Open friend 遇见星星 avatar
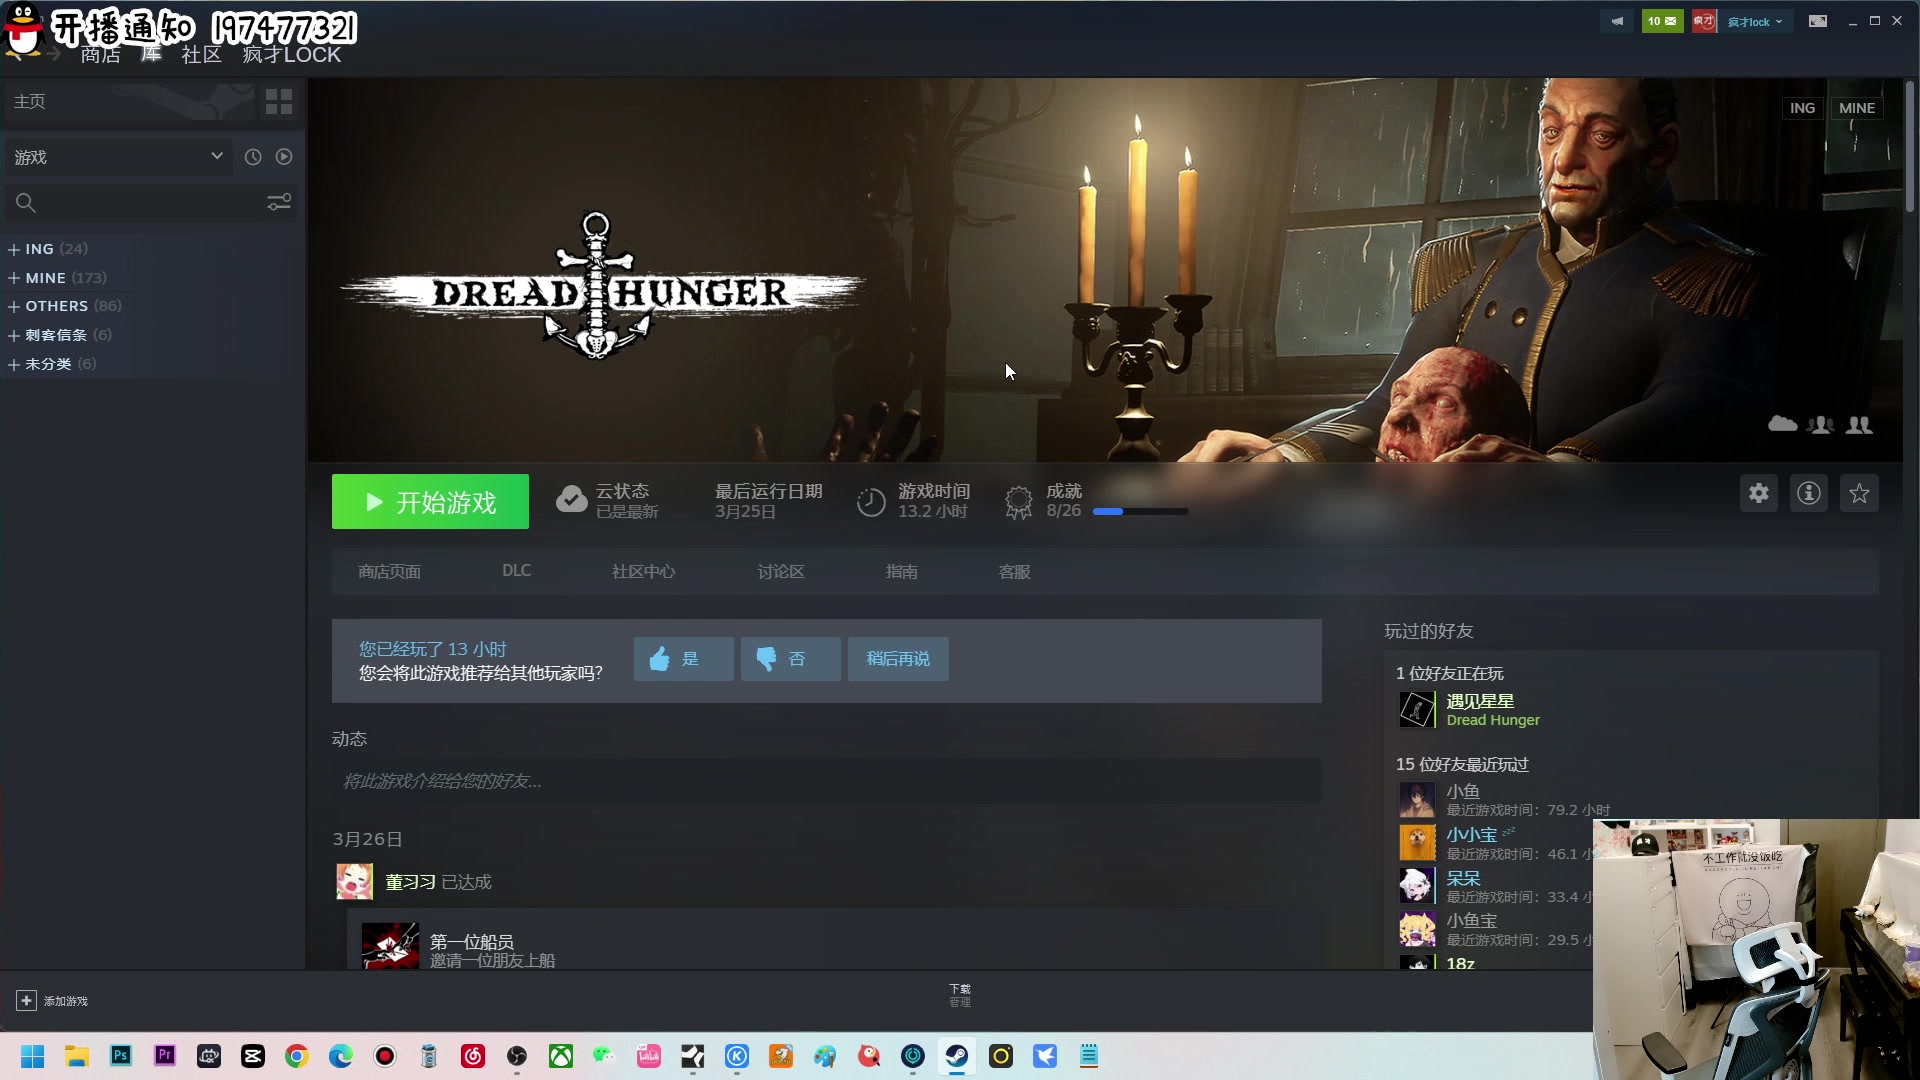Image resolution: width=1920 pixels, height=1080 pixels. [x=1416, y=710]
